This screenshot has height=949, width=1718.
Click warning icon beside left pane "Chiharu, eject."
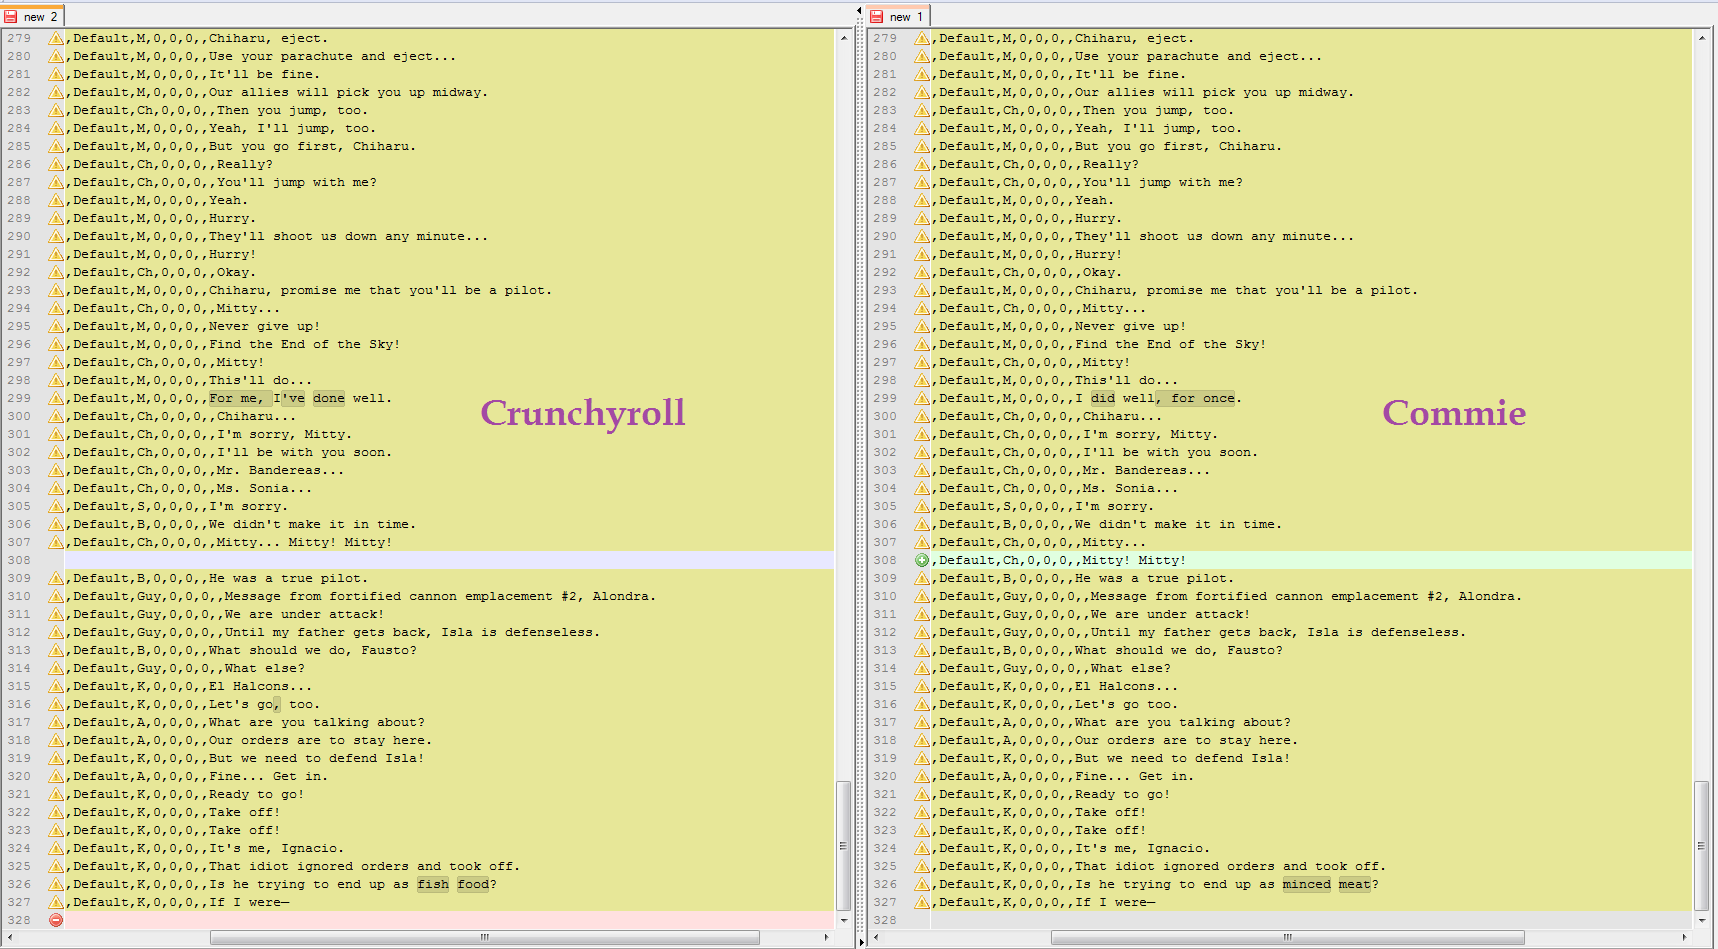(56, 38)
